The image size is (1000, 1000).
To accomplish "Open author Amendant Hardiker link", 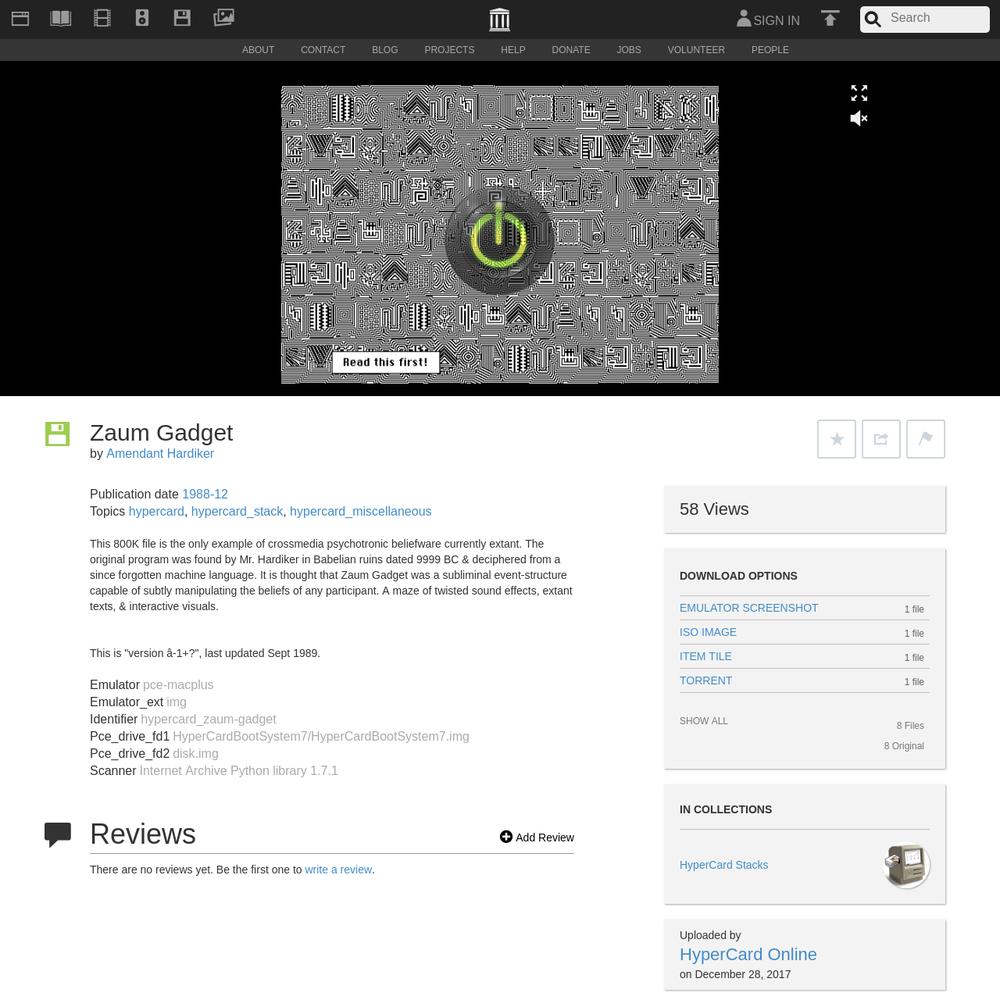I will click(x=160, y=453).
